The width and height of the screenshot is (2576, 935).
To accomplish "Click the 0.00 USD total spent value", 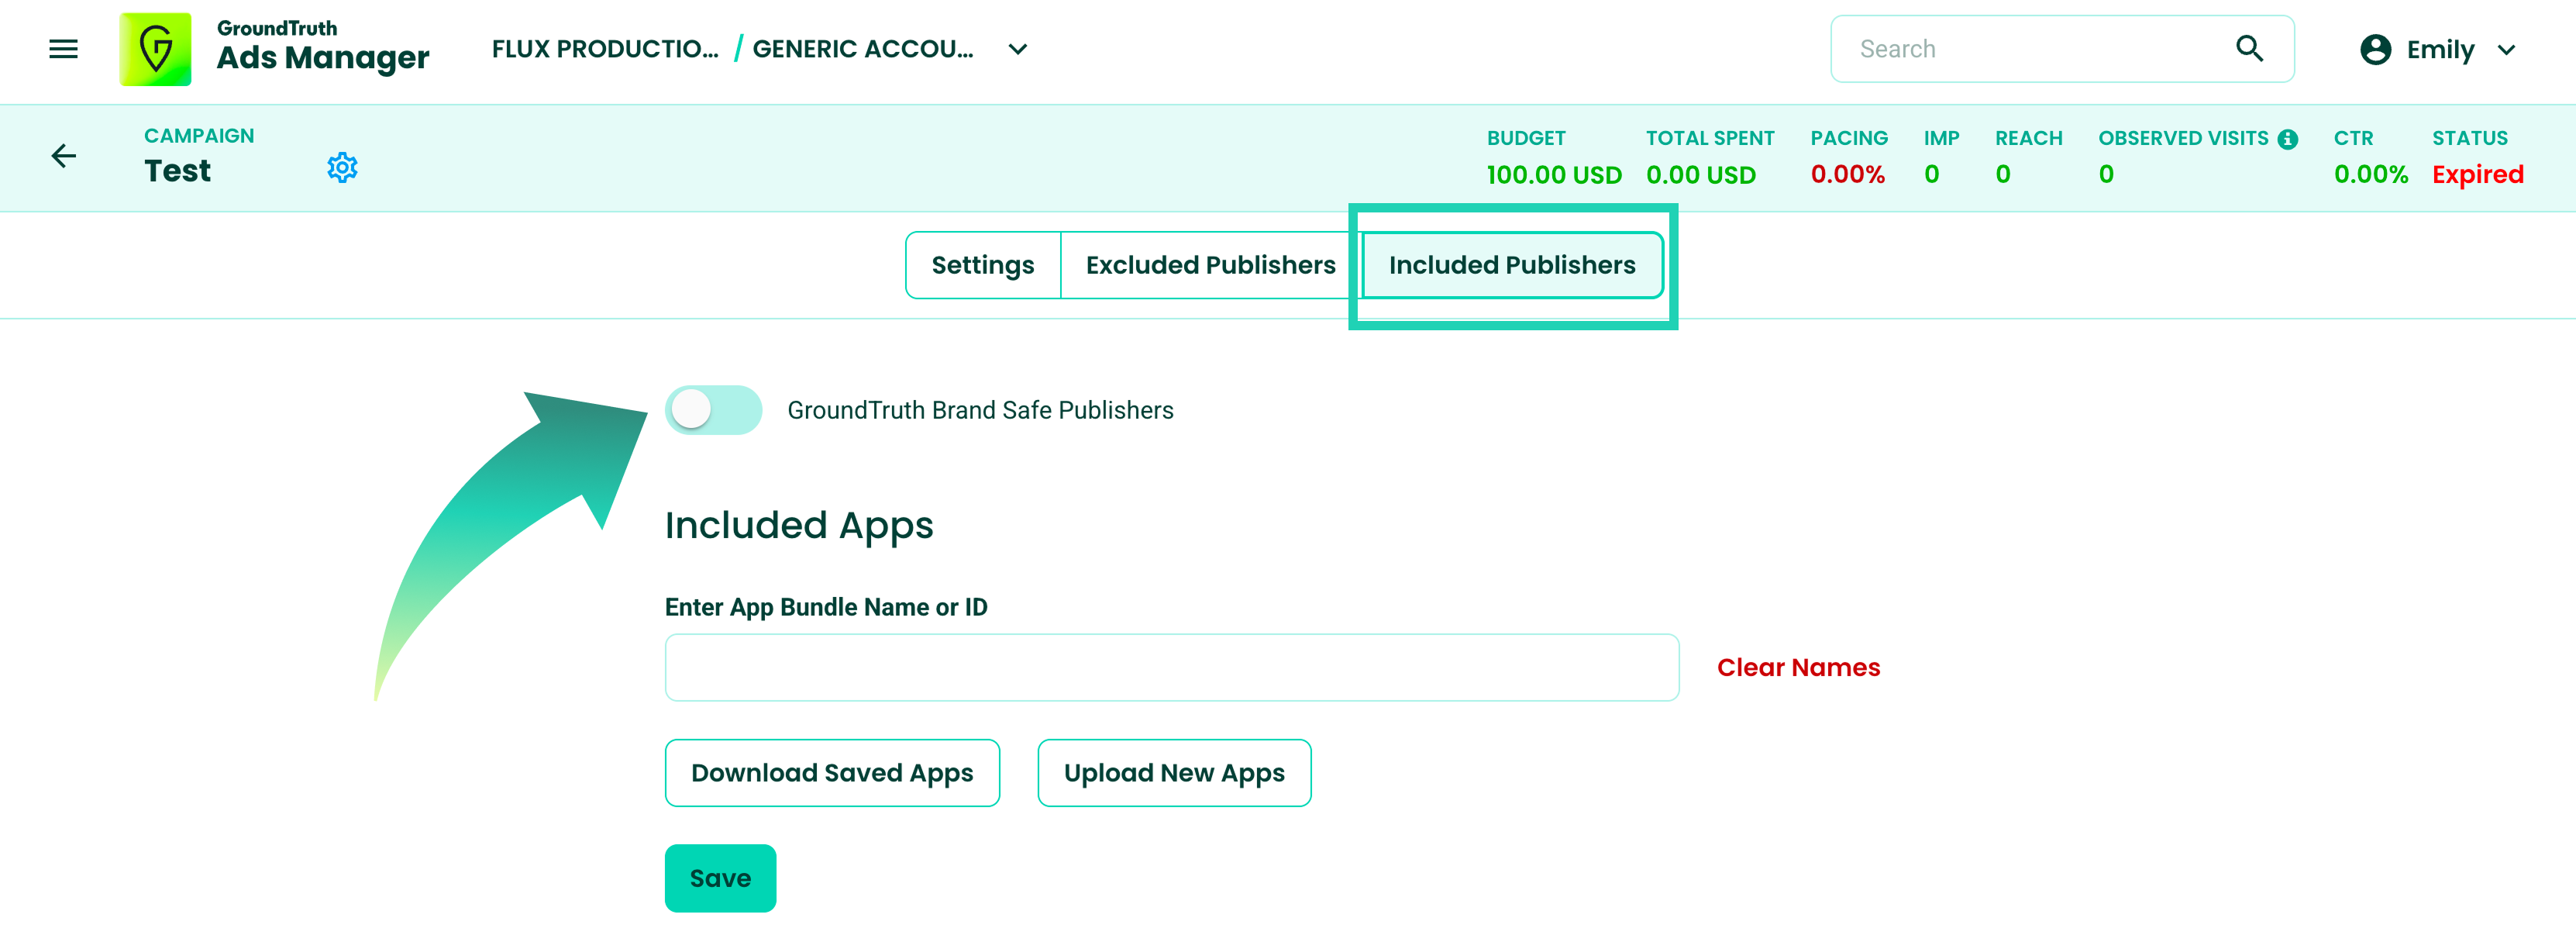I will coord(1700,175).
